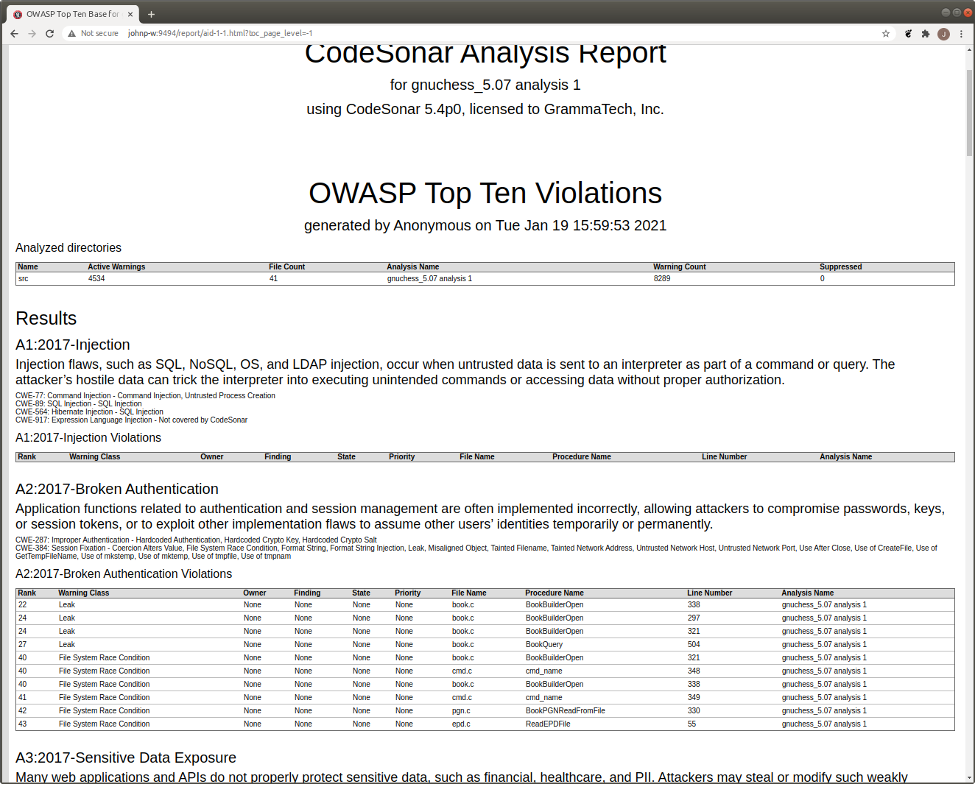
Task: Click the A1 table Procedure Name header
Action: click(x=581, y=457)
